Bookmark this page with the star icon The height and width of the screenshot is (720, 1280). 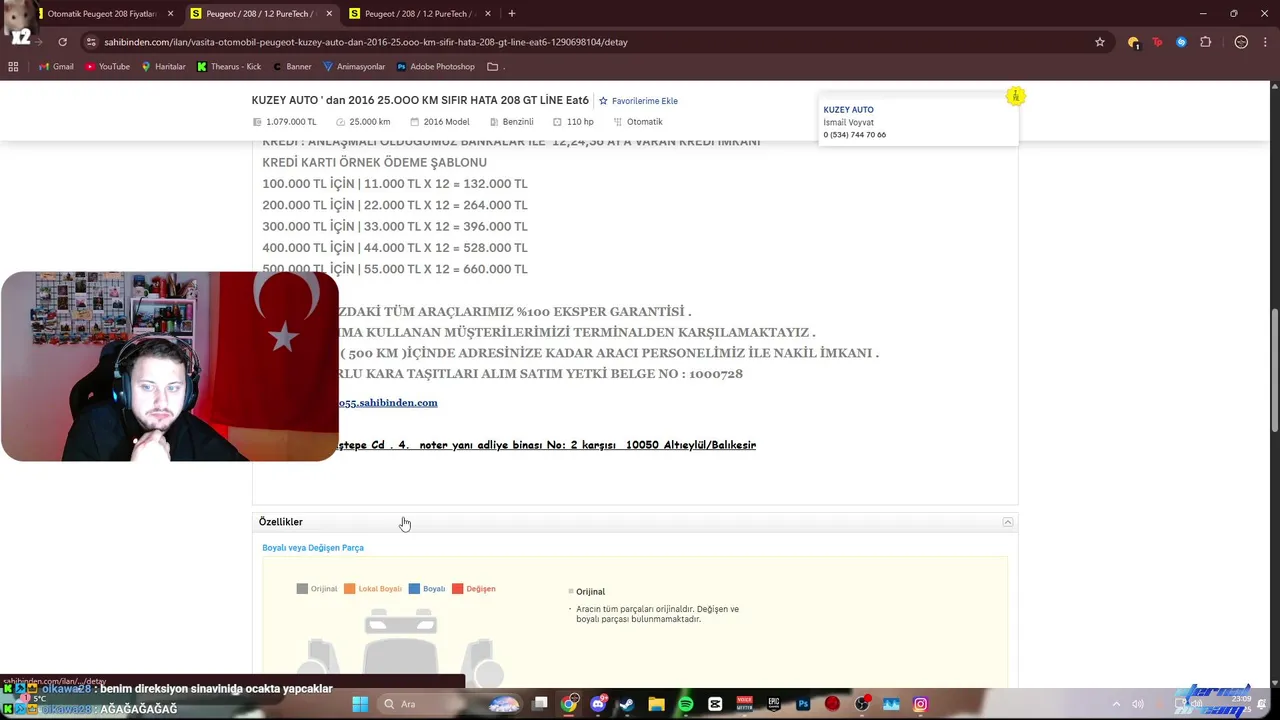pos(1100,42)
